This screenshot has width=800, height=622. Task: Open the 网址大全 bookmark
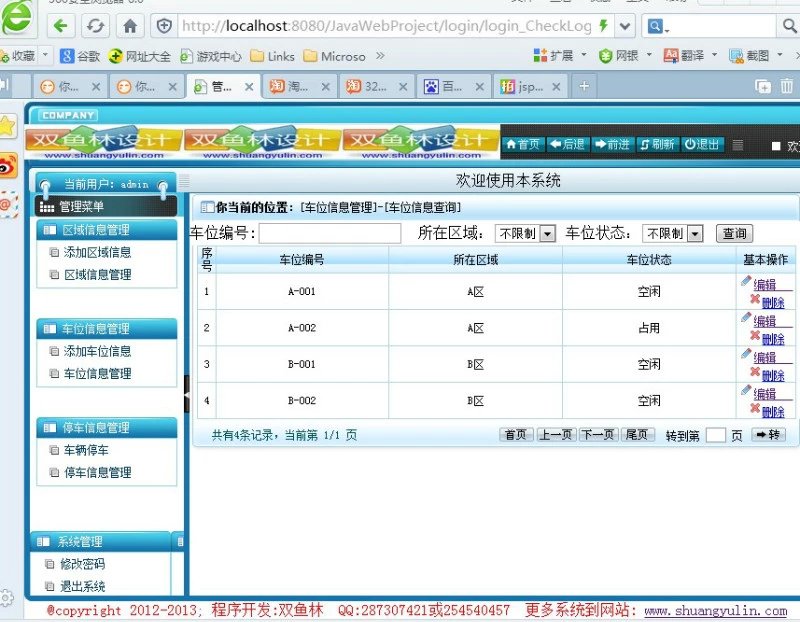pos(140,56)
